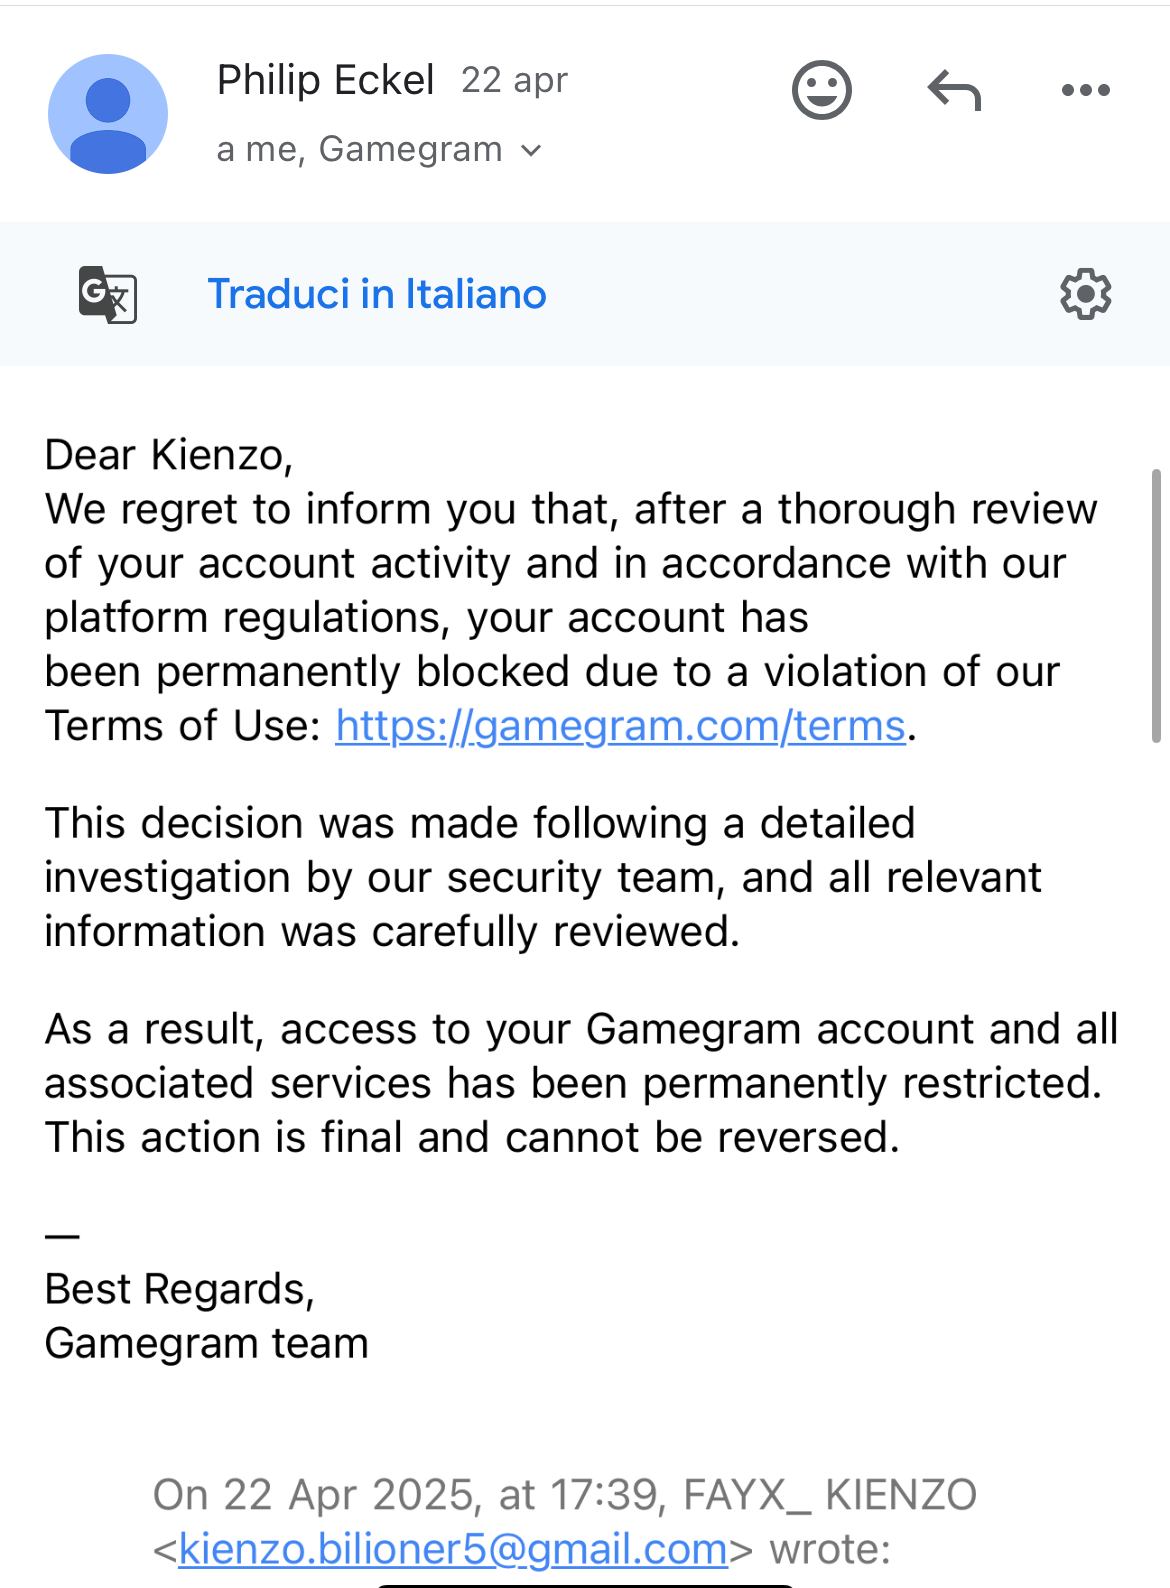Image resolution: width=1170 pixels, height=1588 pixels.
Task: Tap the Google Translate icon
Action: point(108,294)
